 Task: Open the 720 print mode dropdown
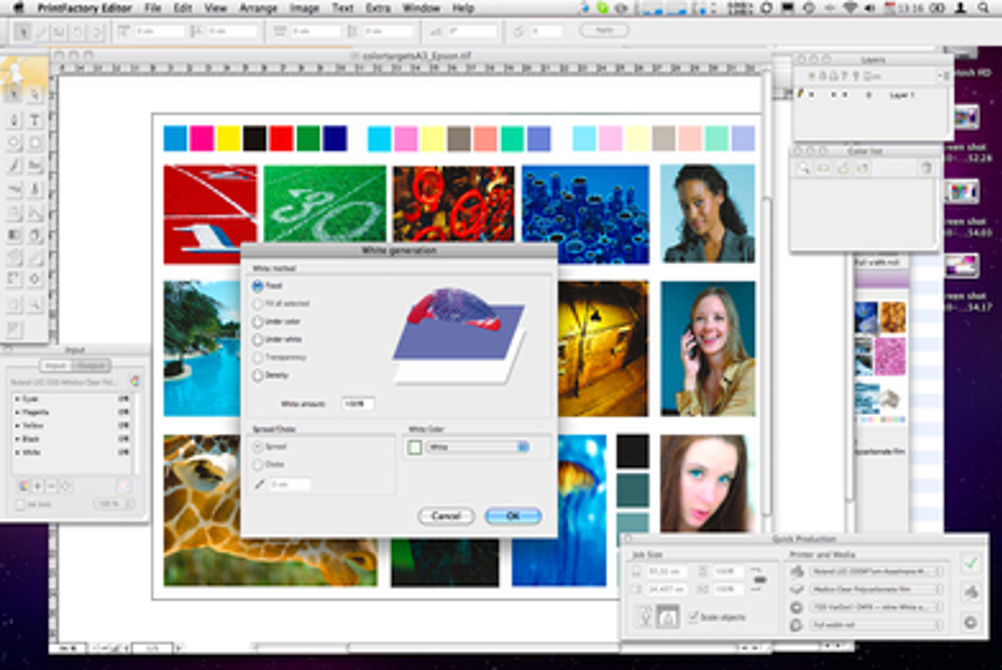coord(877,607)
